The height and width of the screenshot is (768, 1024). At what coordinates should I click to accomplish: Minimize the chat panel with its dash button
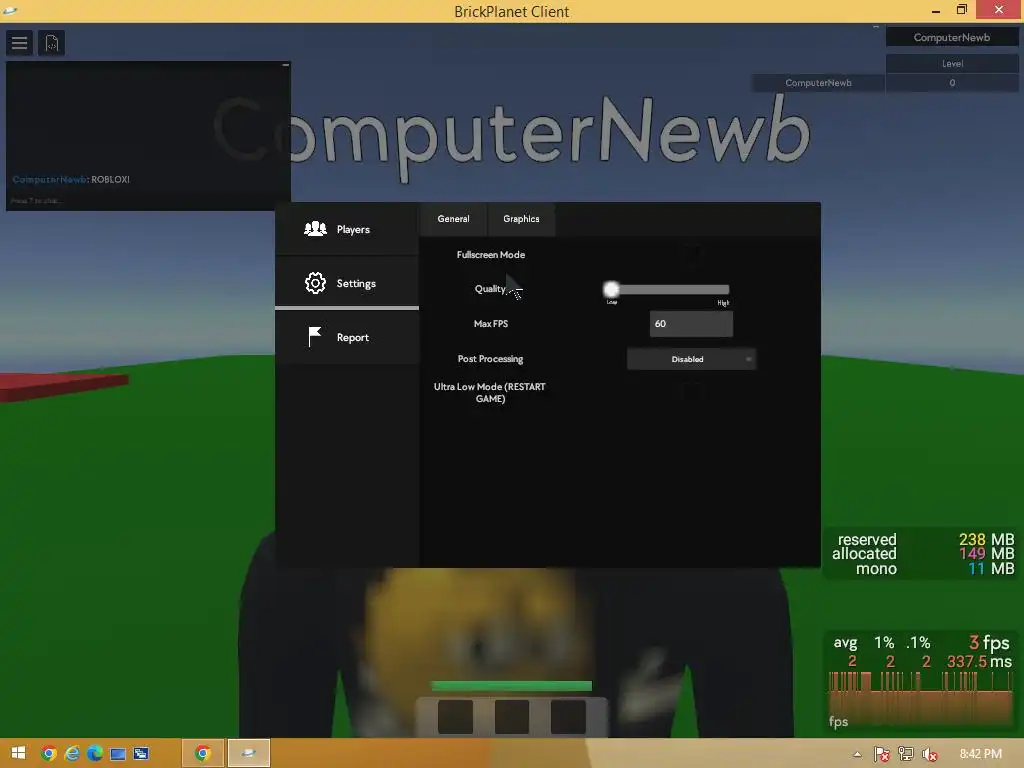[285, 65]
